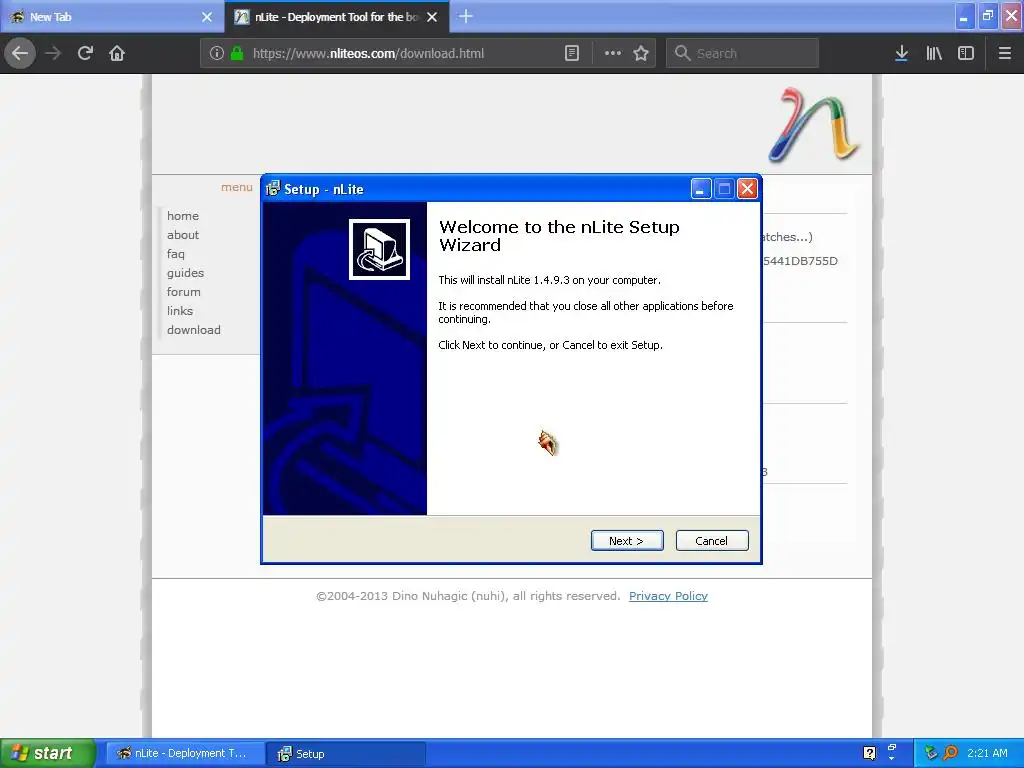Screen dimensions: 1024x768
Task: Minimize the Setup - nLite dialog
Action: 700,189
